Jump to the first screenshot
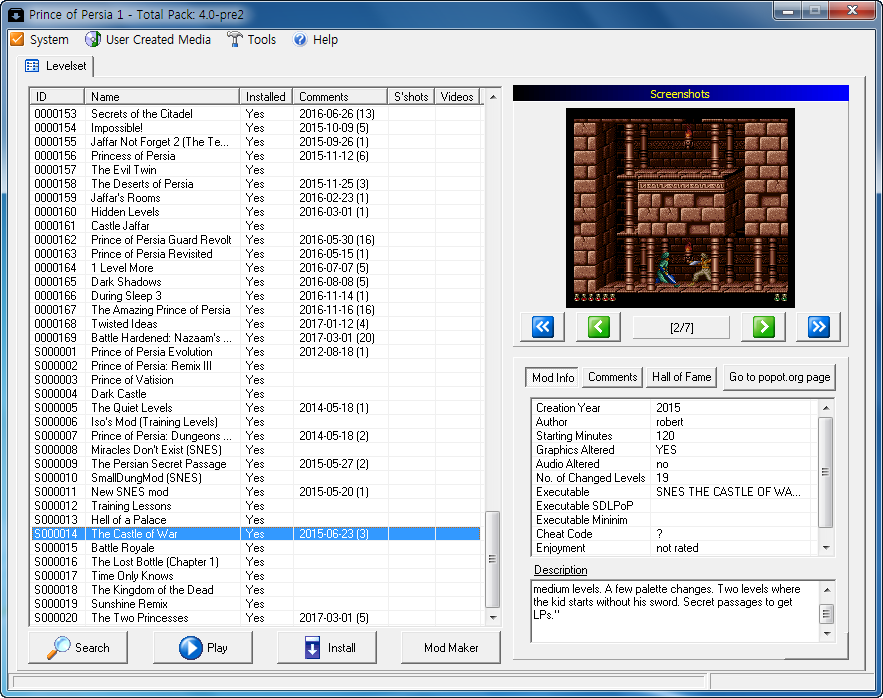This screenshot has height=698, width=883. tap(542, 327)
